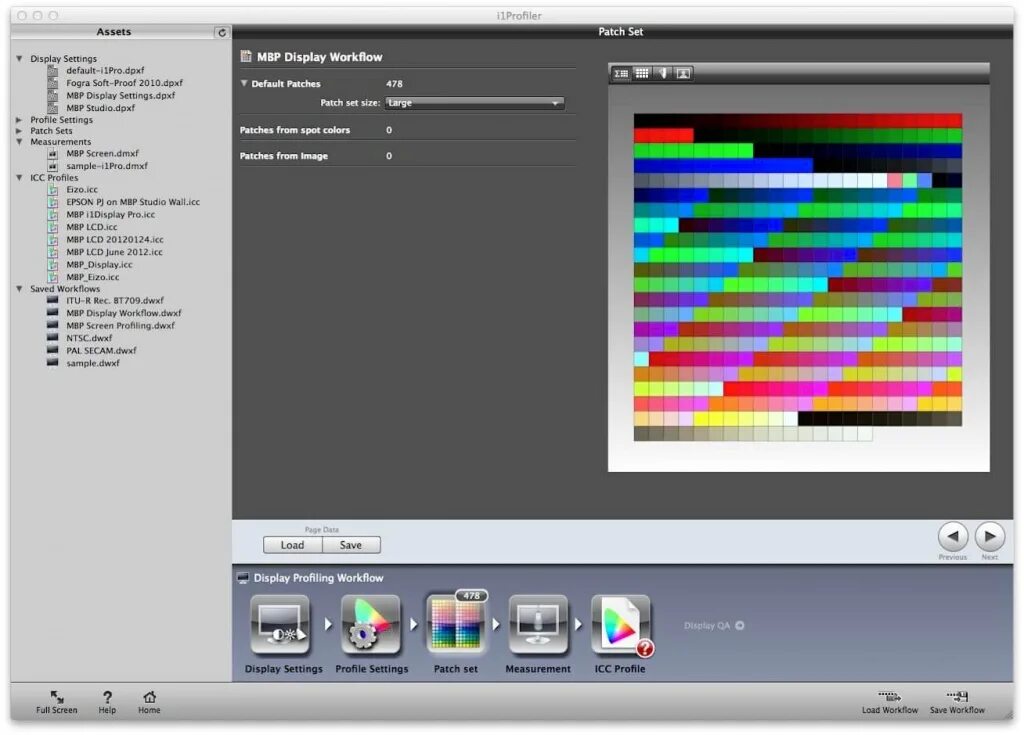Select MBP_Eizo.icc profile
The width and height of the screenshot is (1024, 735).
[92, 277]
